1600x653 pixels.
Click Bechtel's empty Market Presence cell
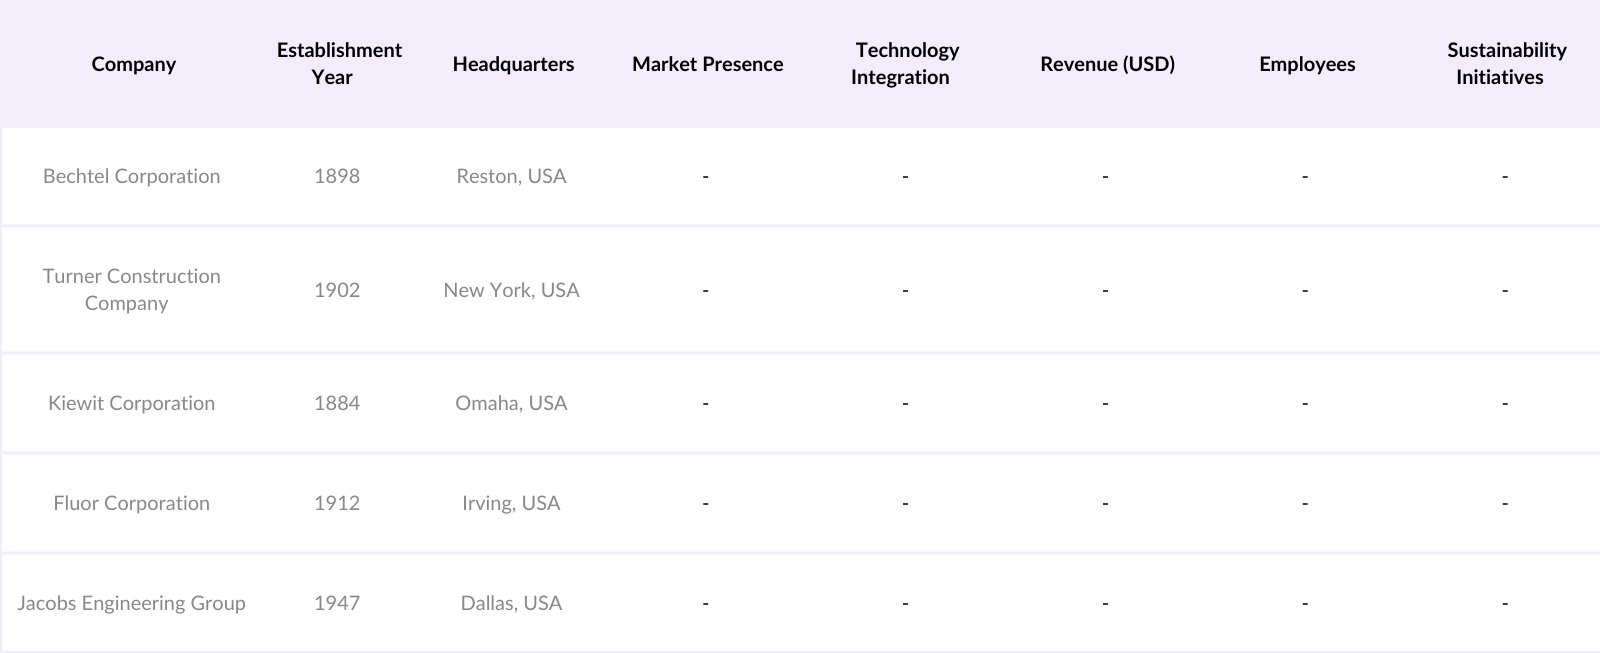[x=705, y=176]
